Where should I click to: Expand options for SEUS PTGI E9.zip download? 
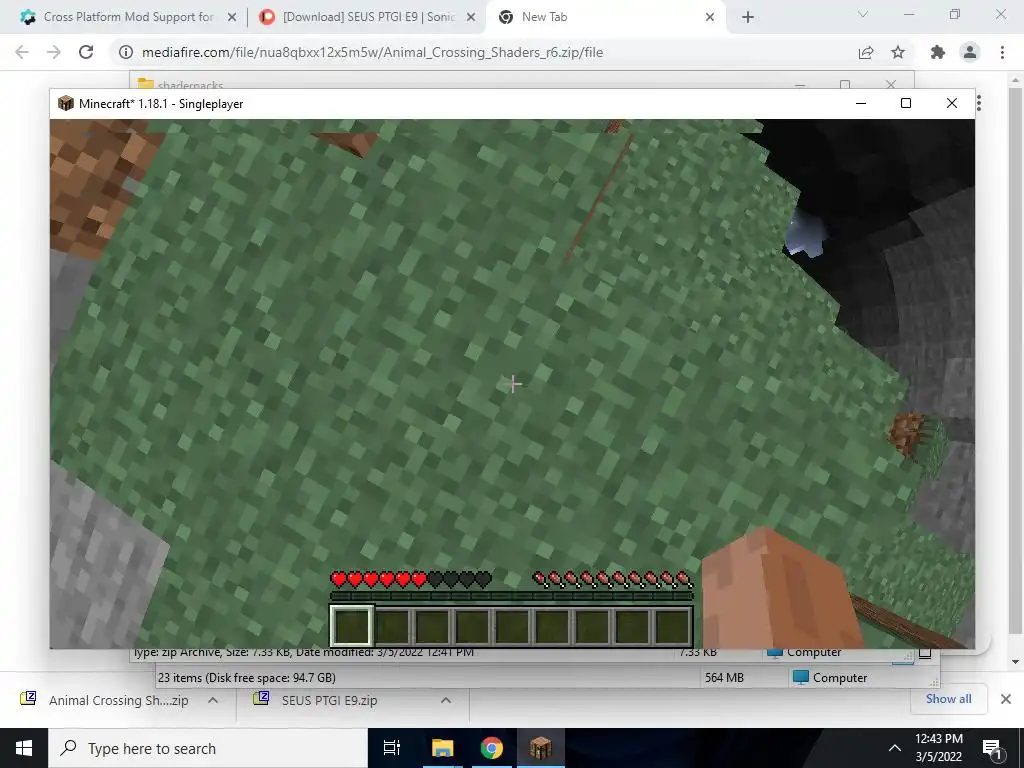click(x=445, y=700)
